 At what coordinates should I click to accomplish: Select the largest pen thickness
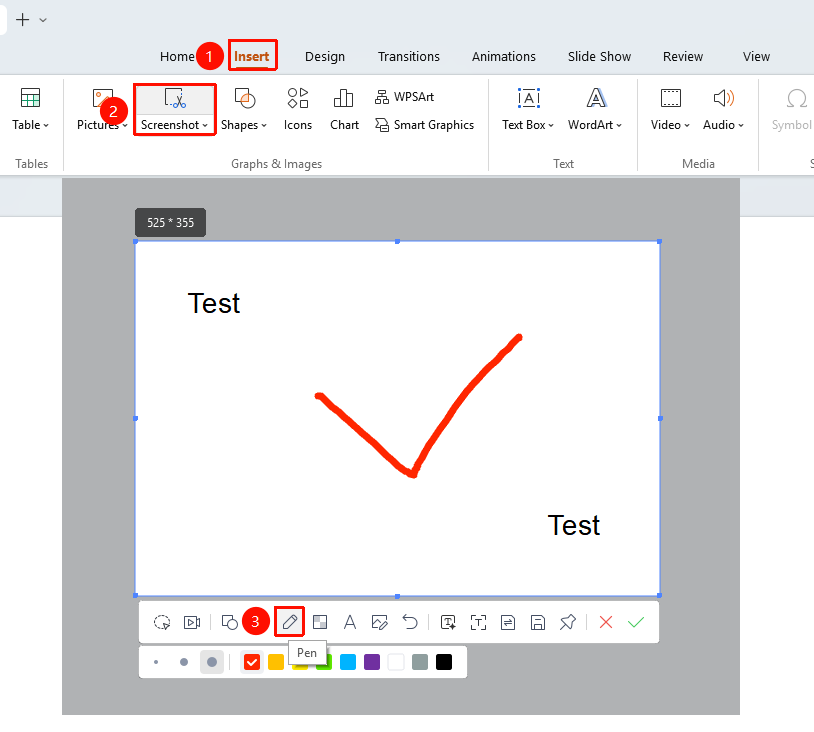[212, 662]
